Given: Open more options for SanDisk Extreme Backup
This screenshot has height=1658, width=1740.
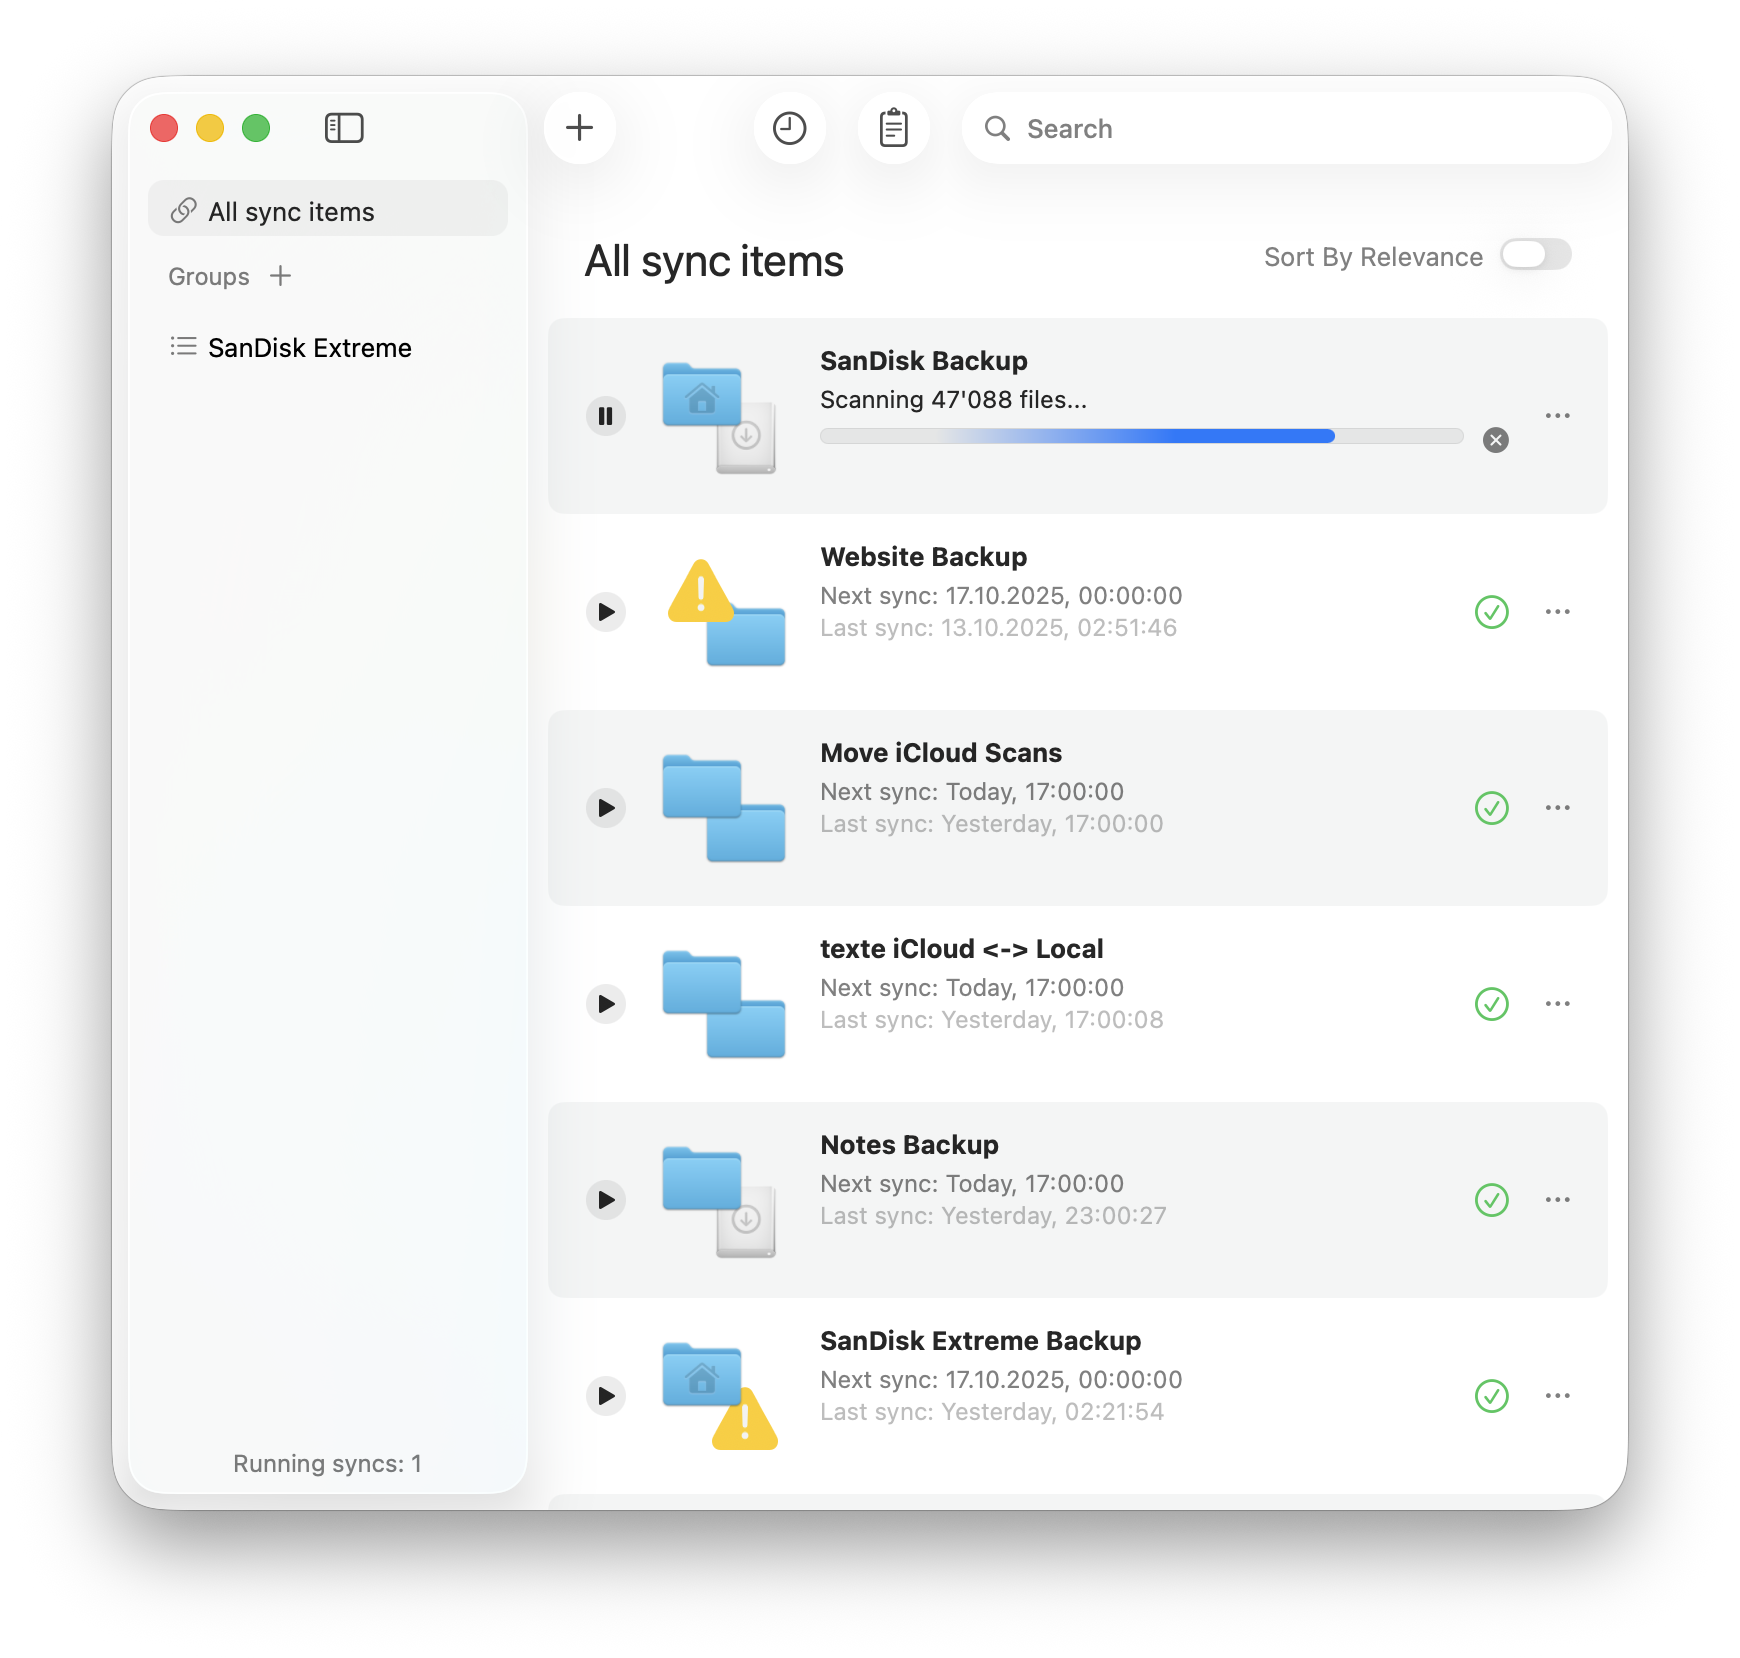Looking at the screenshot, I should [1557, 1396].
